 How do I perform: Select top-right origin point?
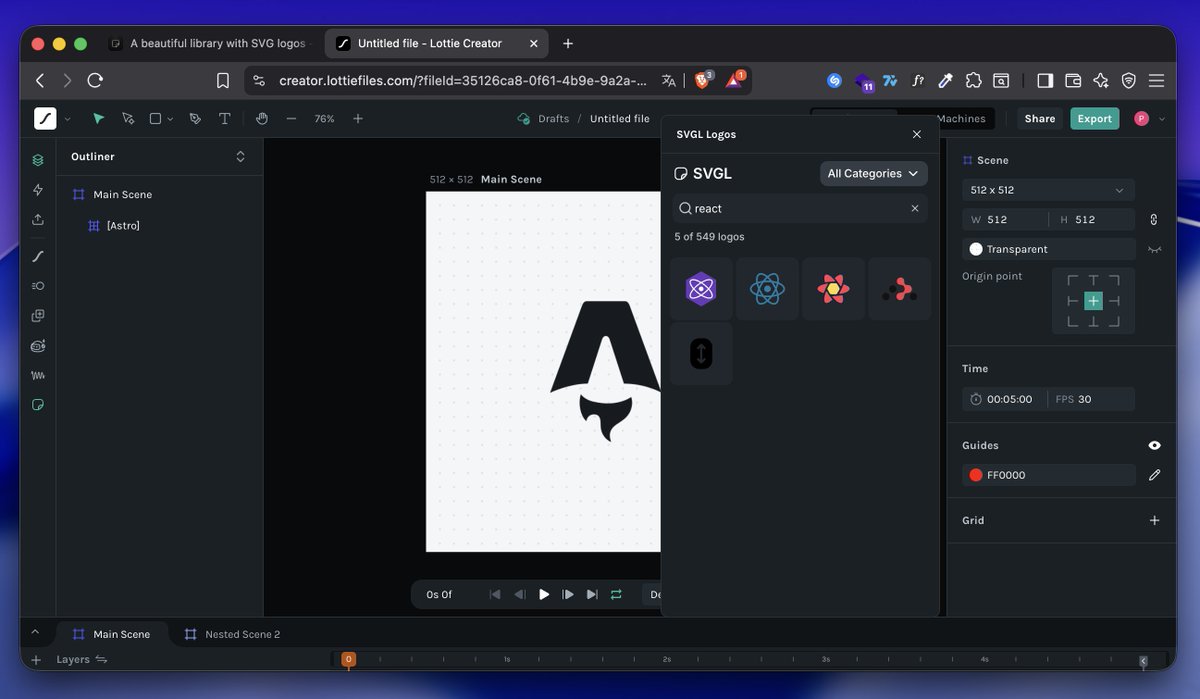click(1114, 281)
